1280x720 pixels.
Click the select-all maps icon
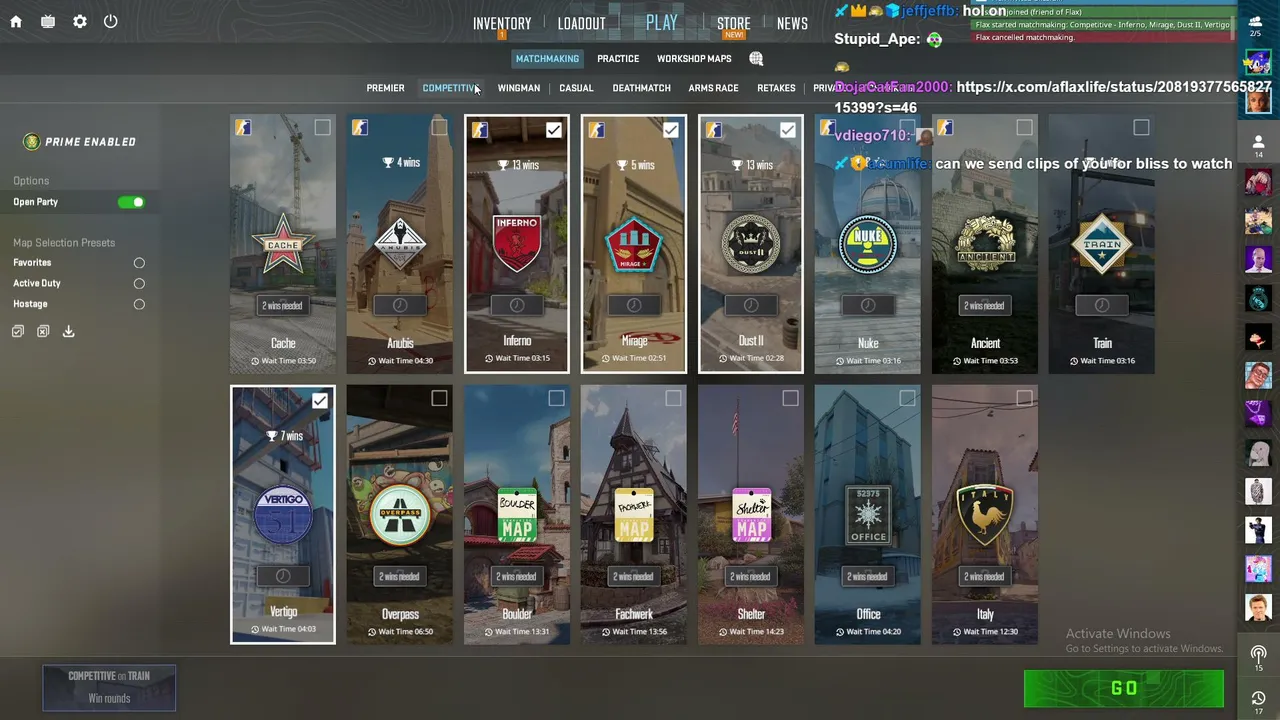[x=18, y=331]
